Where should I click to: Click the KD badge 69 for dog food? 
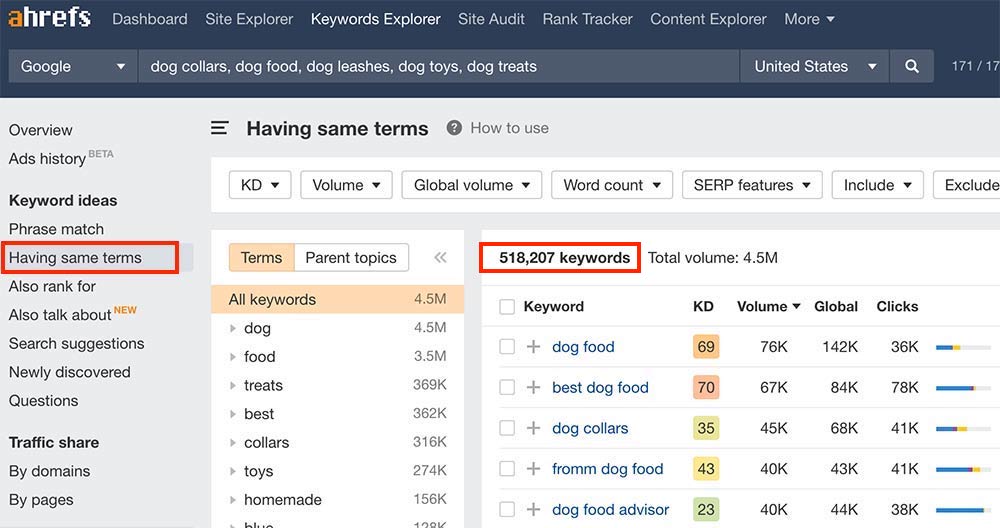706,347
